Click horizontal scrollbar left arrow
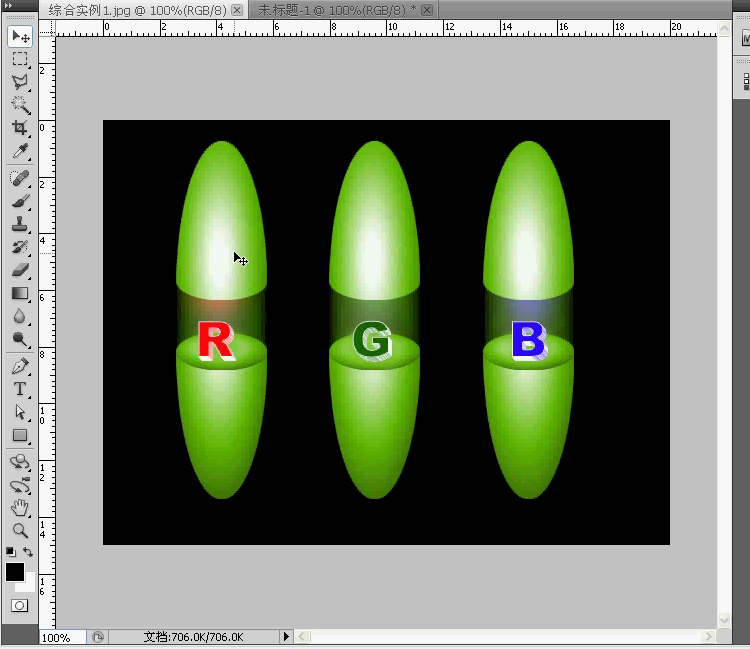The height and width of the screenshot is (649, 750). pyautogui.click(x=302, y=637)
